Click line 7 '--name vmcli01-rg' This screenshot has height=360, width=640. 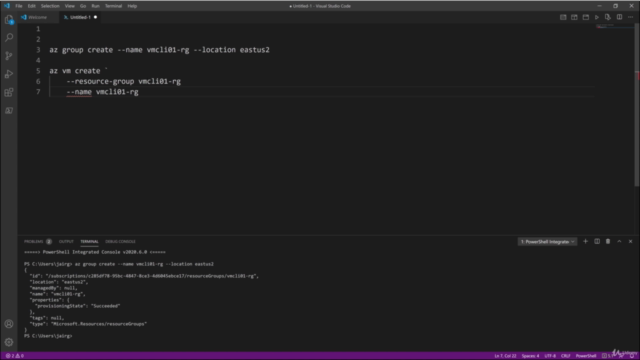pyautogui.click(x=102, y=92)
